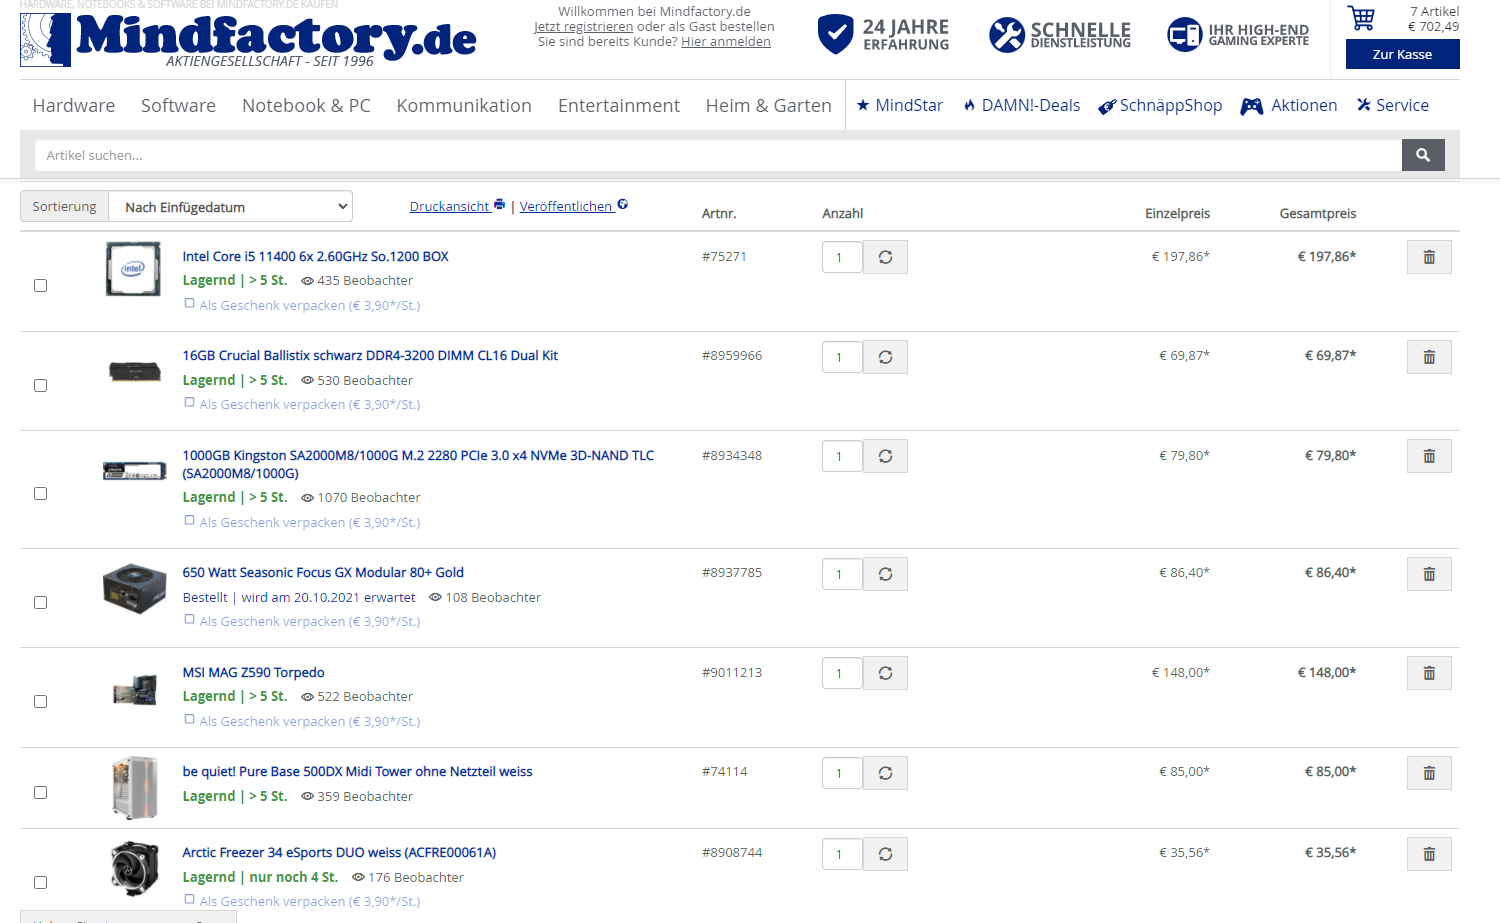Open the Hardware menu
Image resolution: width=1500 pixels, height=923 pixels.
[74, 105]
